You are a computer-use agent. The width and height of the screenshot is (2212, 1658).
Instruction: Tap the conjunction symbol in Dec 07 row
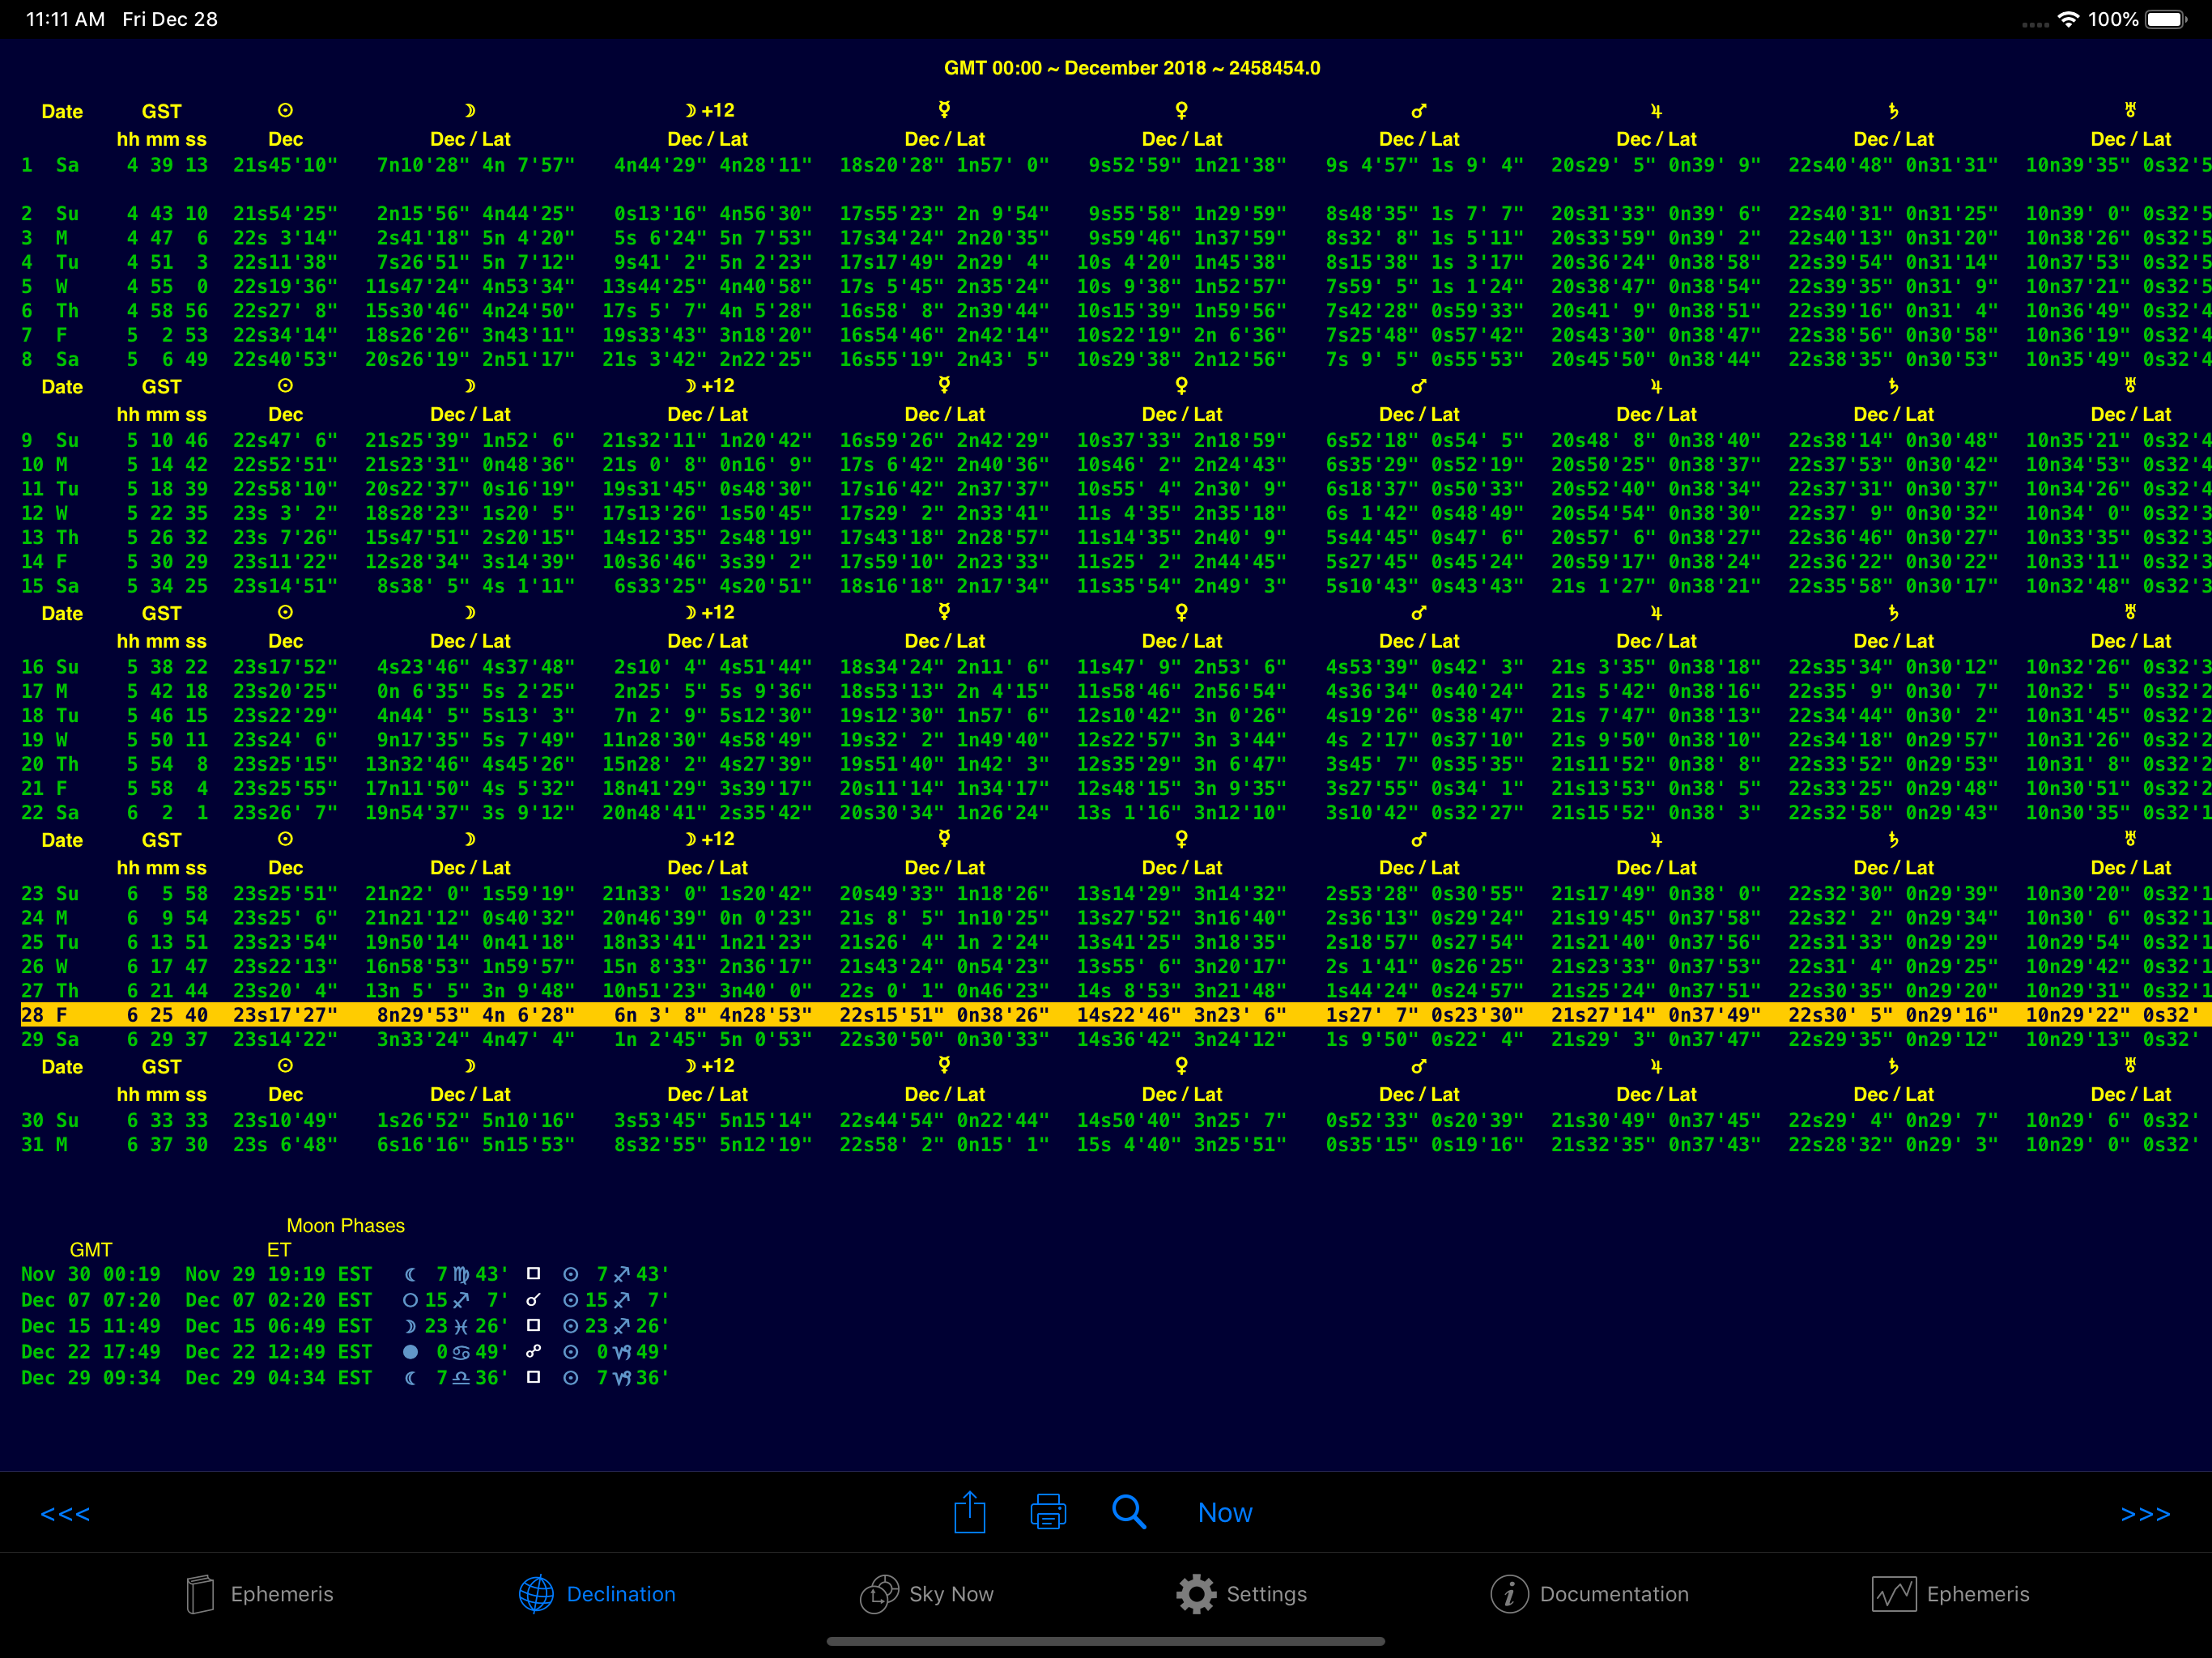pyautogui.click(x=534, y=1300)
